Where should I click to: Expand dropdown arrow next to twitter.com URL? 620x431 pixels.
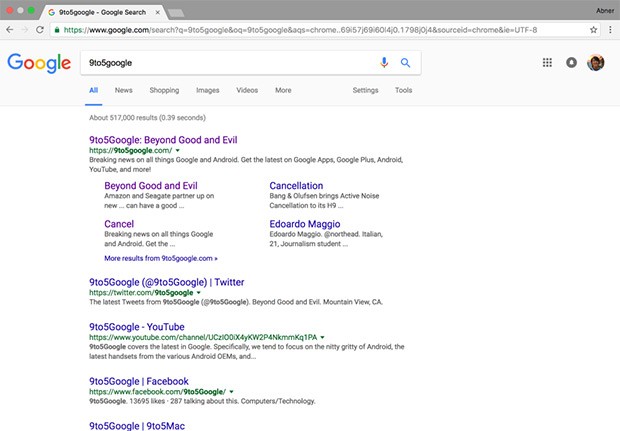coord(198,293)
